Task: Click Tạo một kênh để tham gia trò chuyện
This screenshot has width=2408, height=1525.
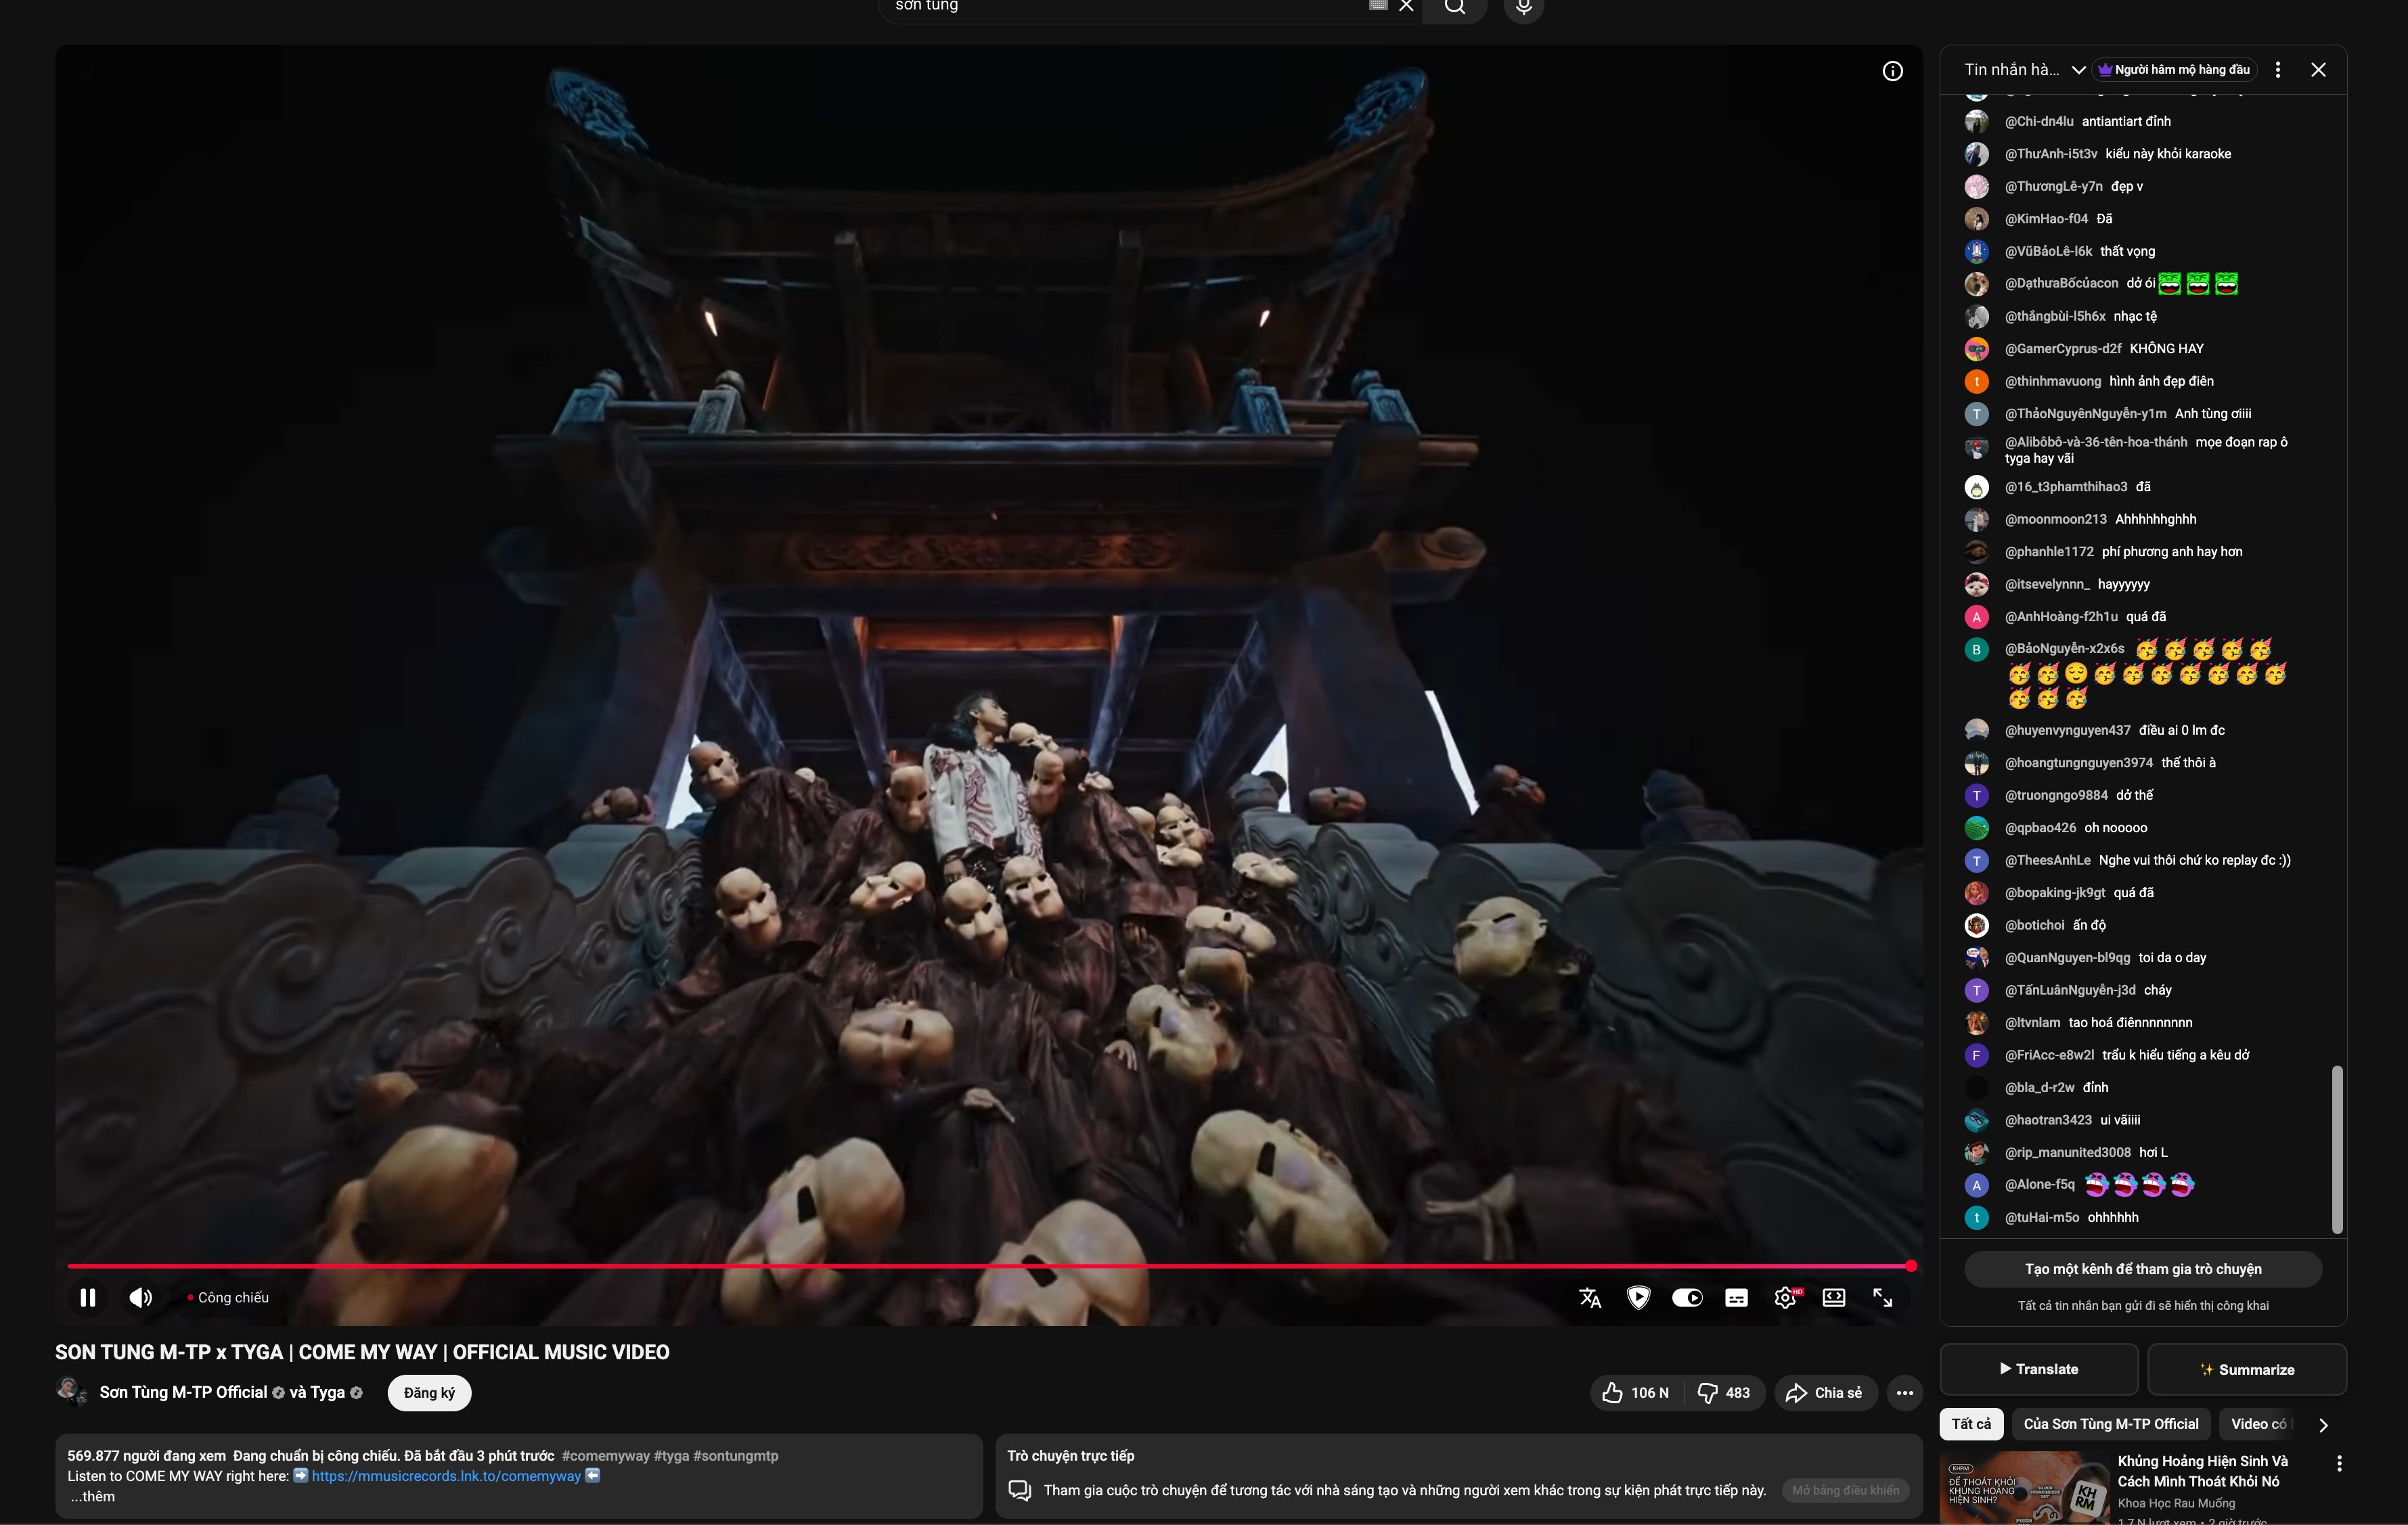Action: [x=2143, y=1269]
